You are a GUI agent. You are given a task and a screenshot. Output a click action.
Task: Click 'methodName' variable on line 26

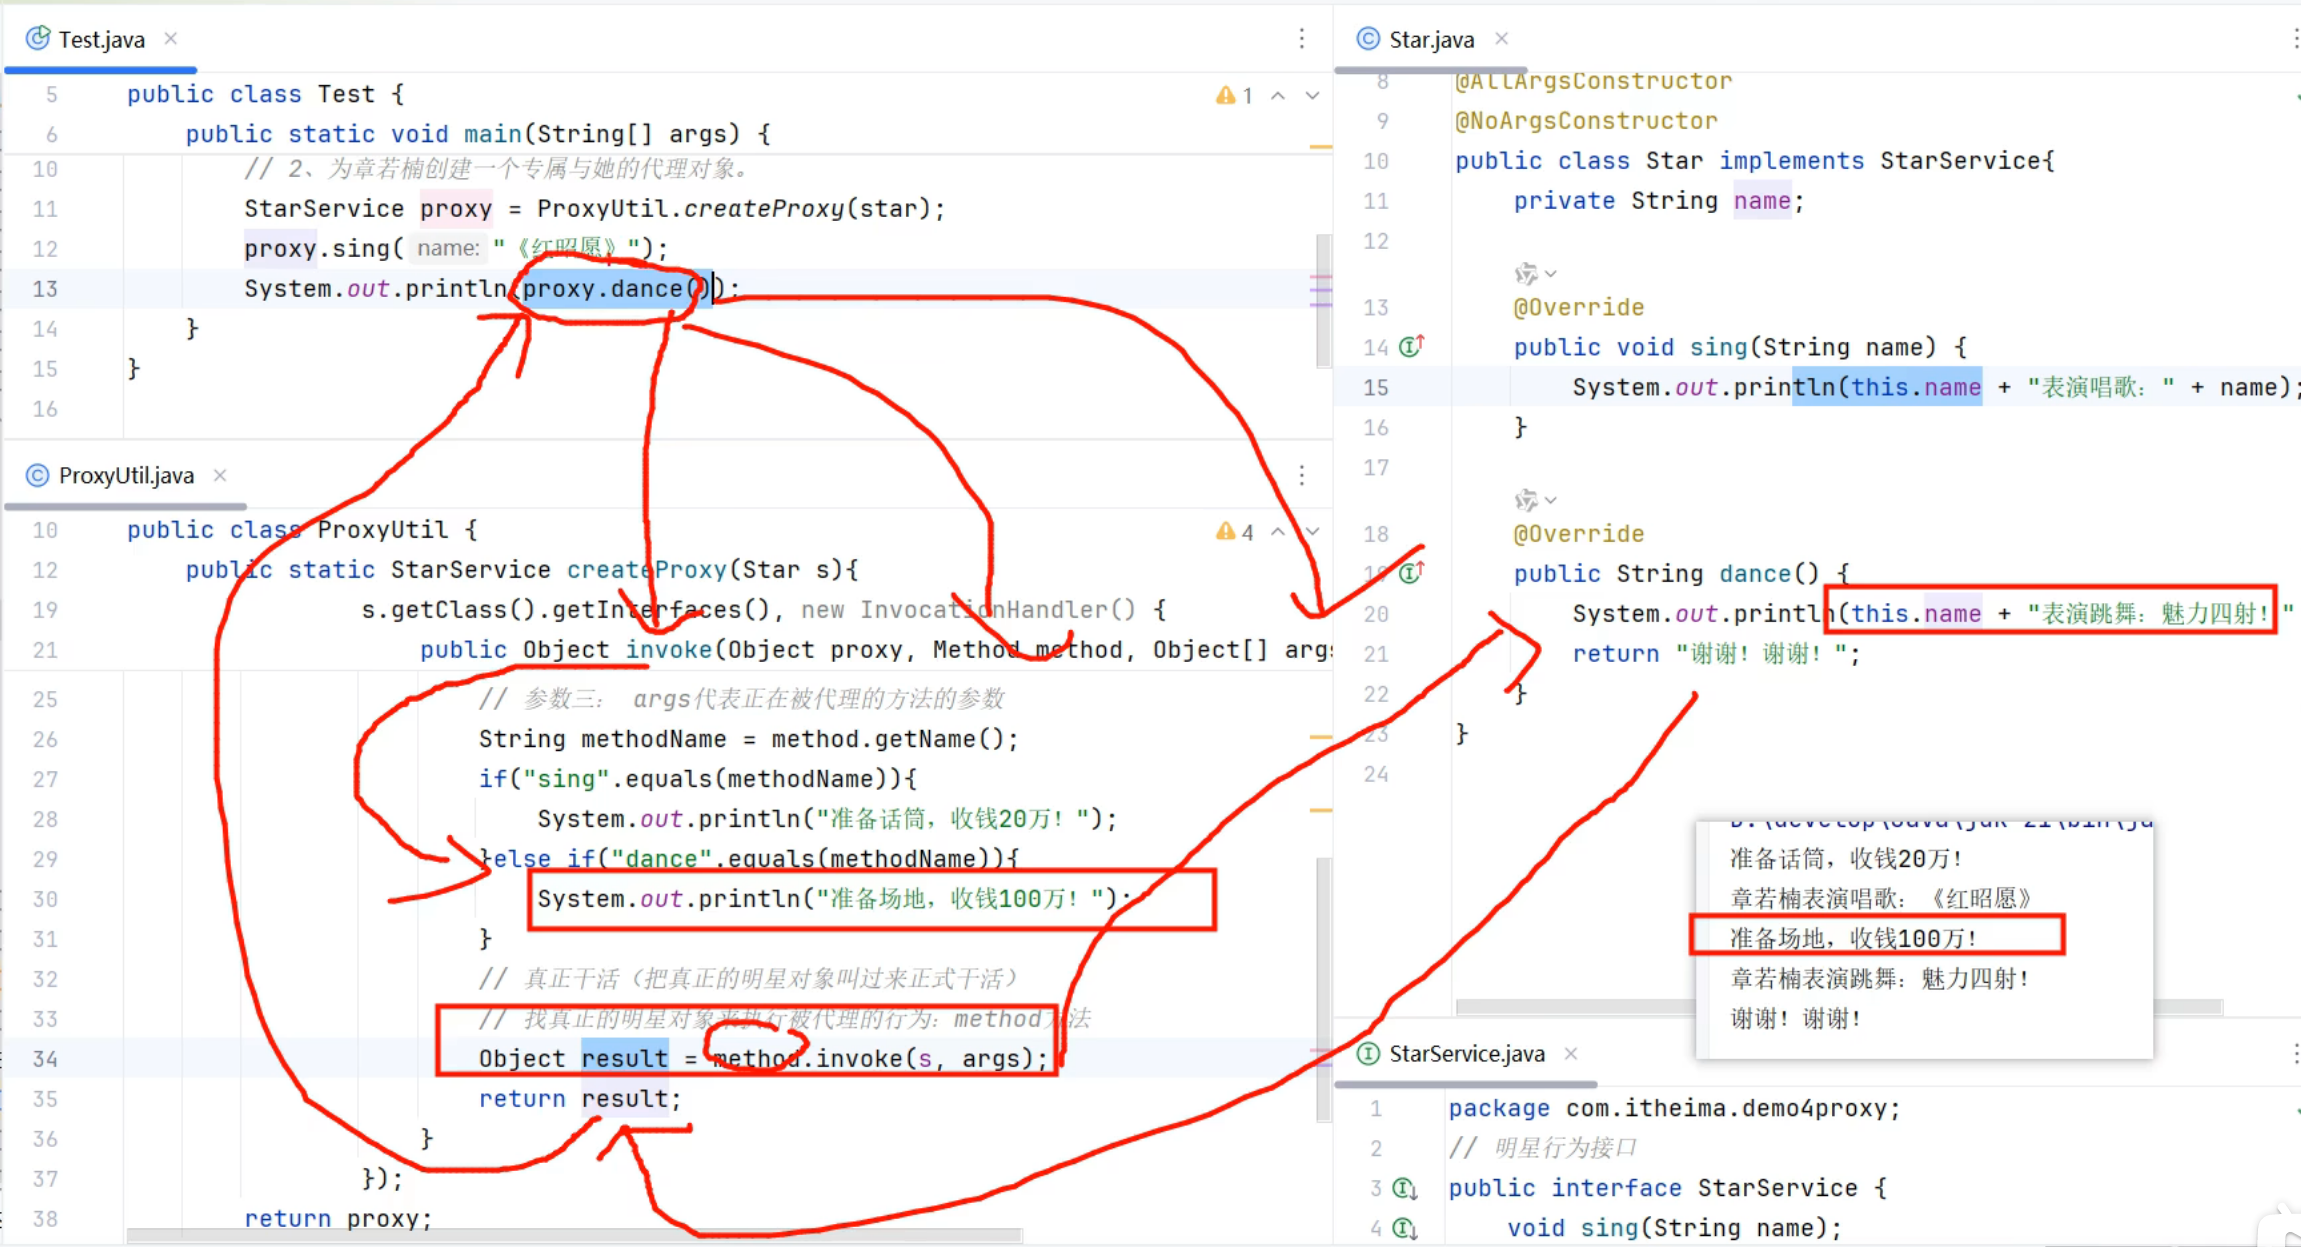pos(654,739)
